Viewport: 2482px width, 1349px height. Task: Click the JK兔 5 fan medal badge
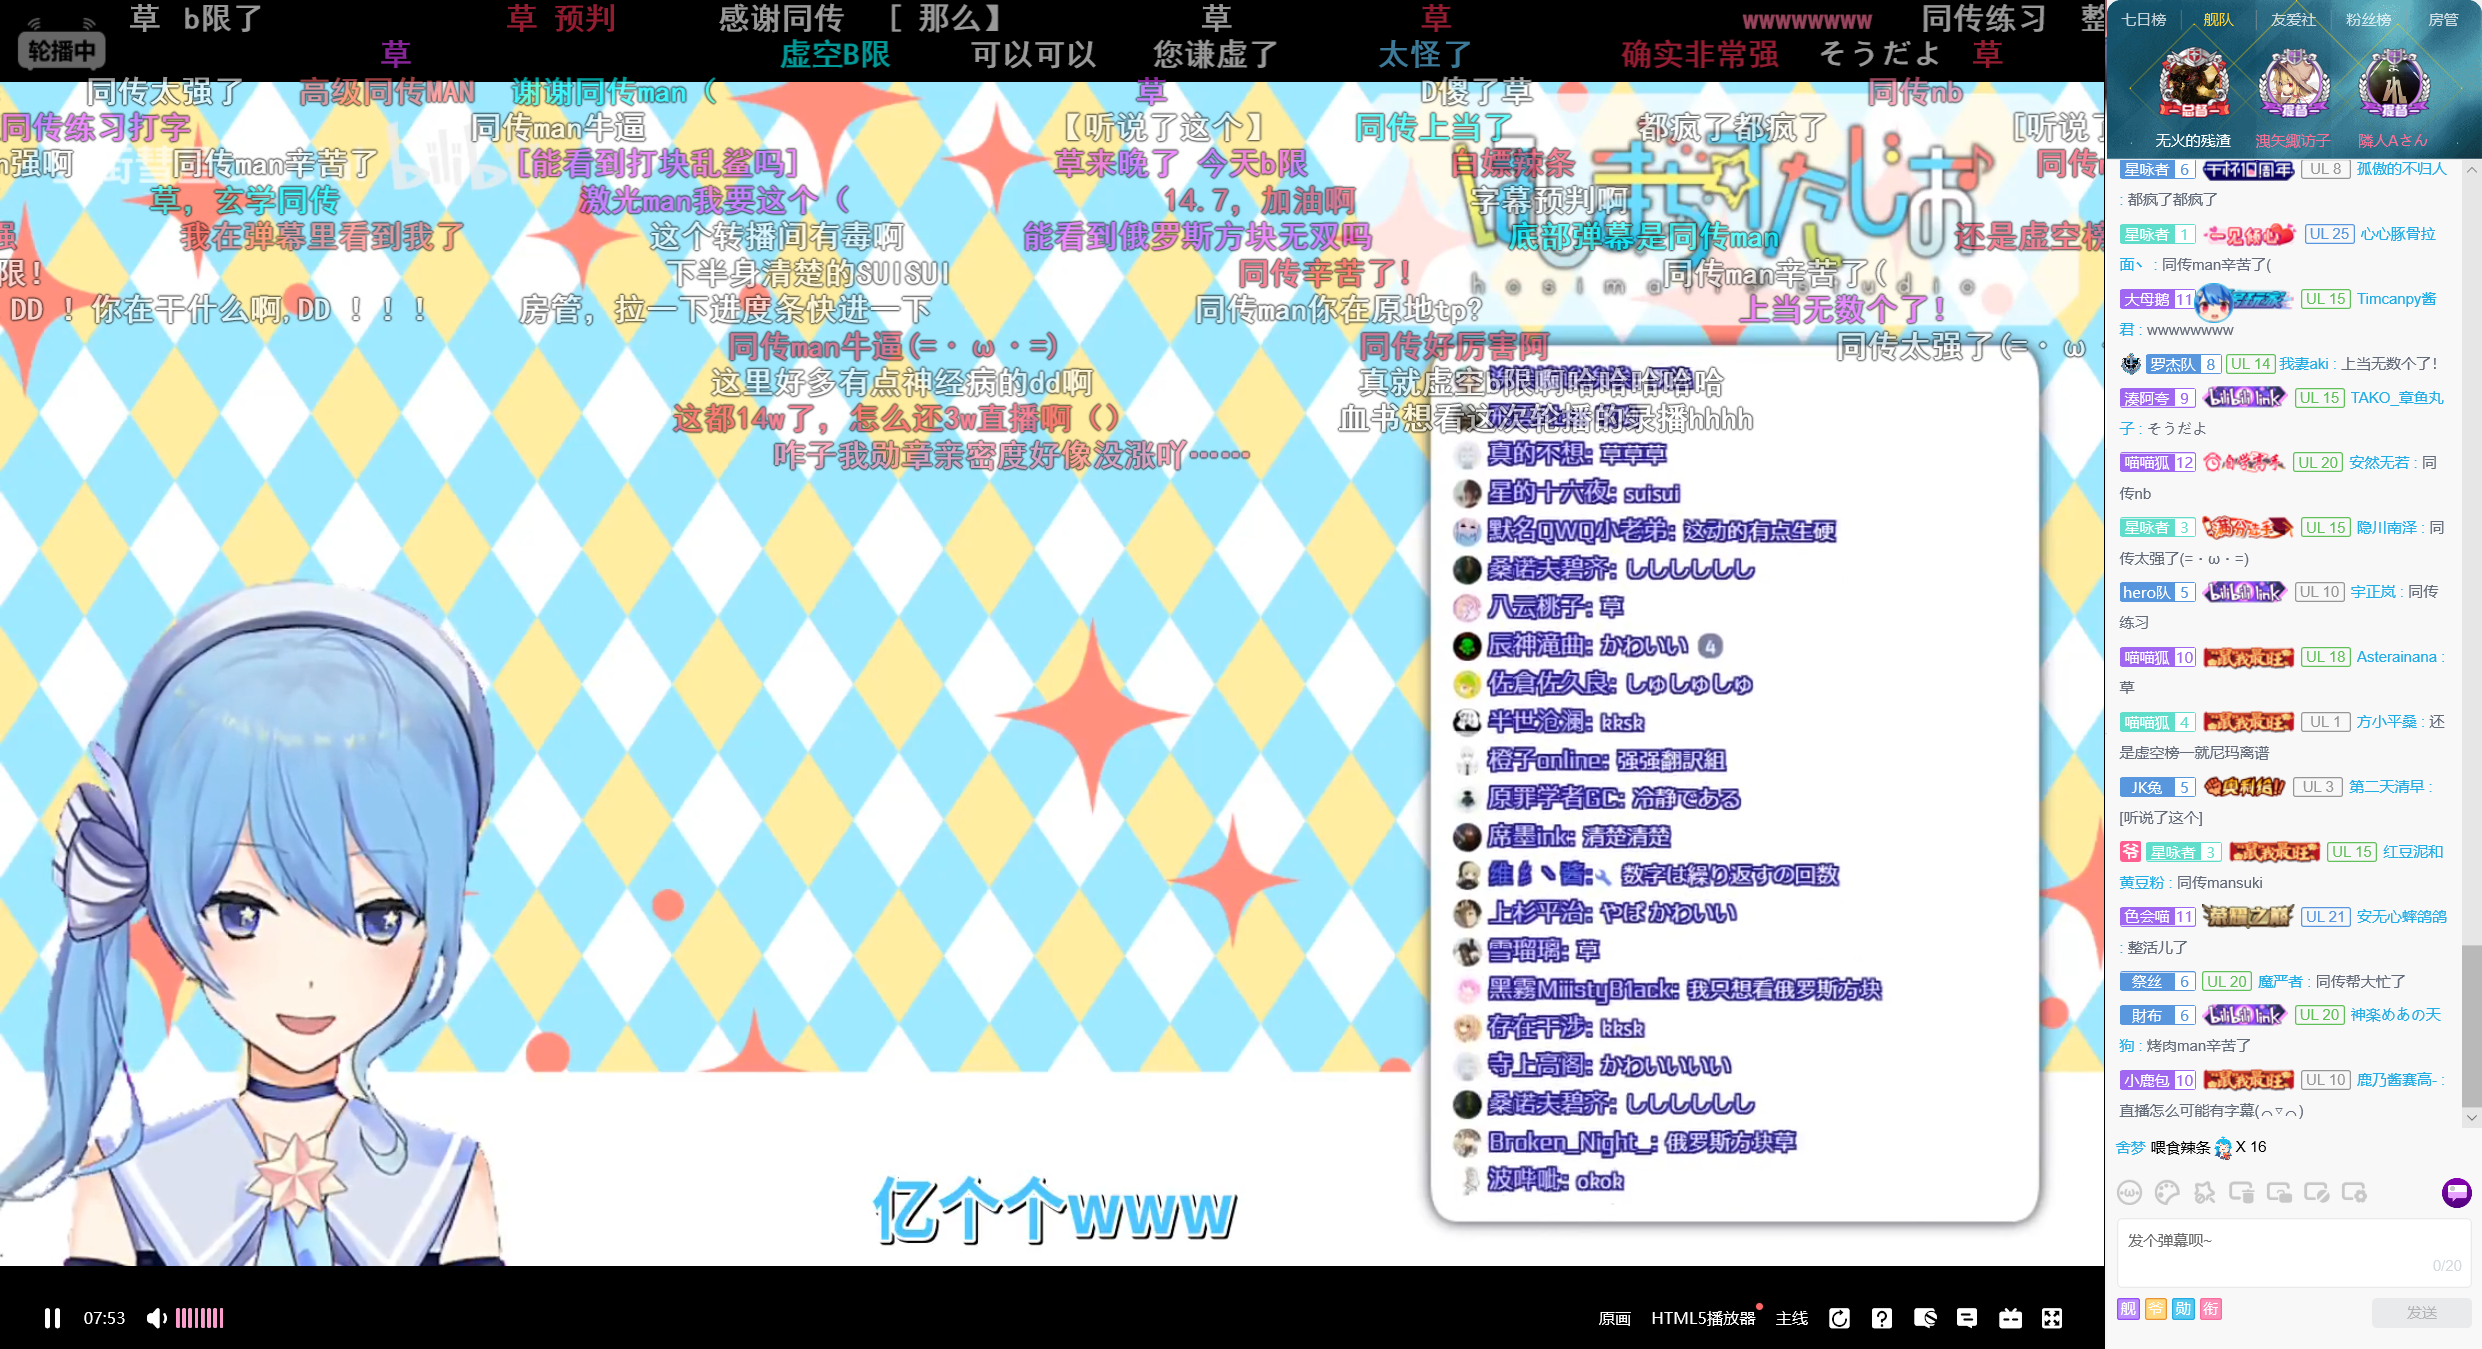pyautogui.click(x=2157, y=787)
